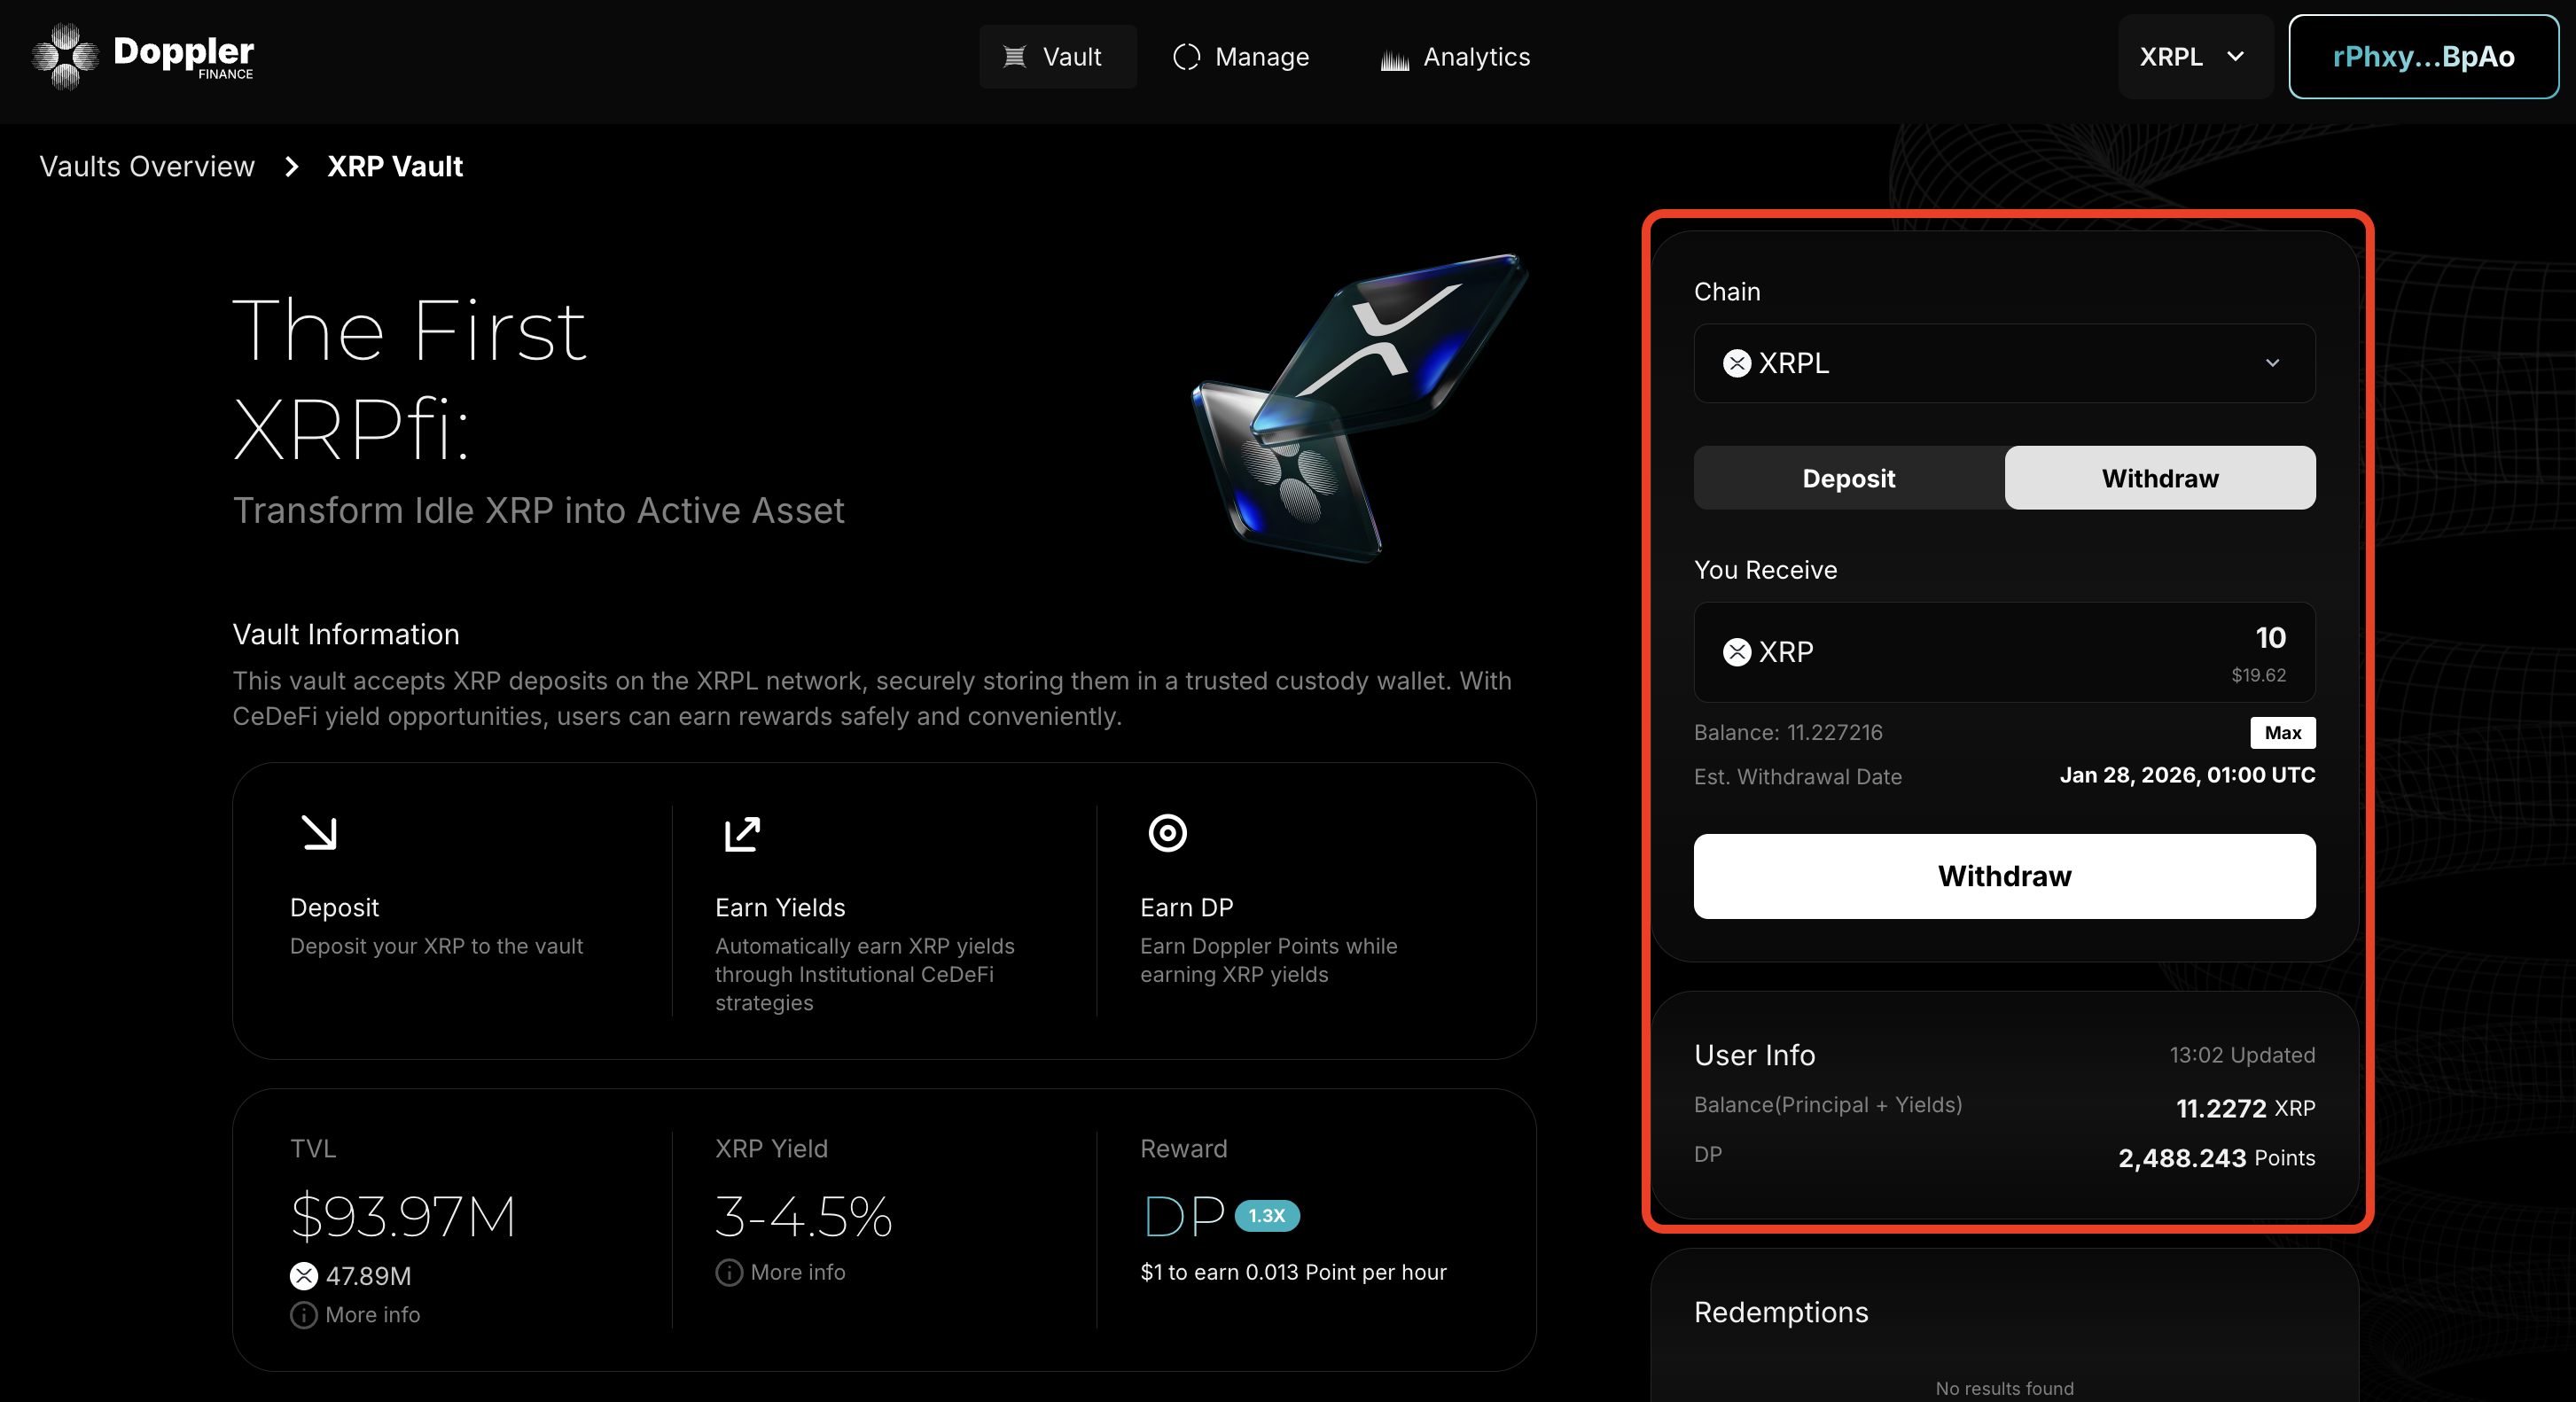Click the large white Withdraw button
The width and height of the screenshot is (2576, 1402).
click(x=2004, y=876)
